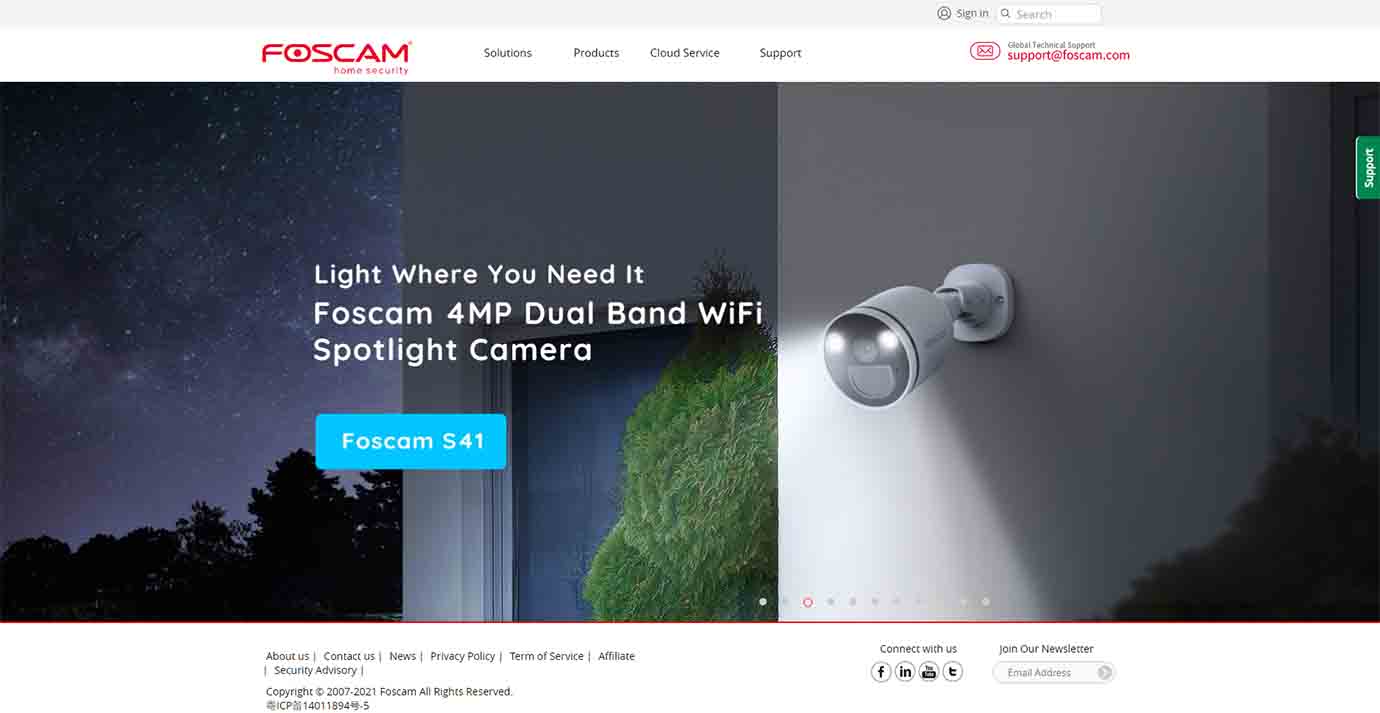Submit newsletter with the arrow icon

tap(1104, 673)
